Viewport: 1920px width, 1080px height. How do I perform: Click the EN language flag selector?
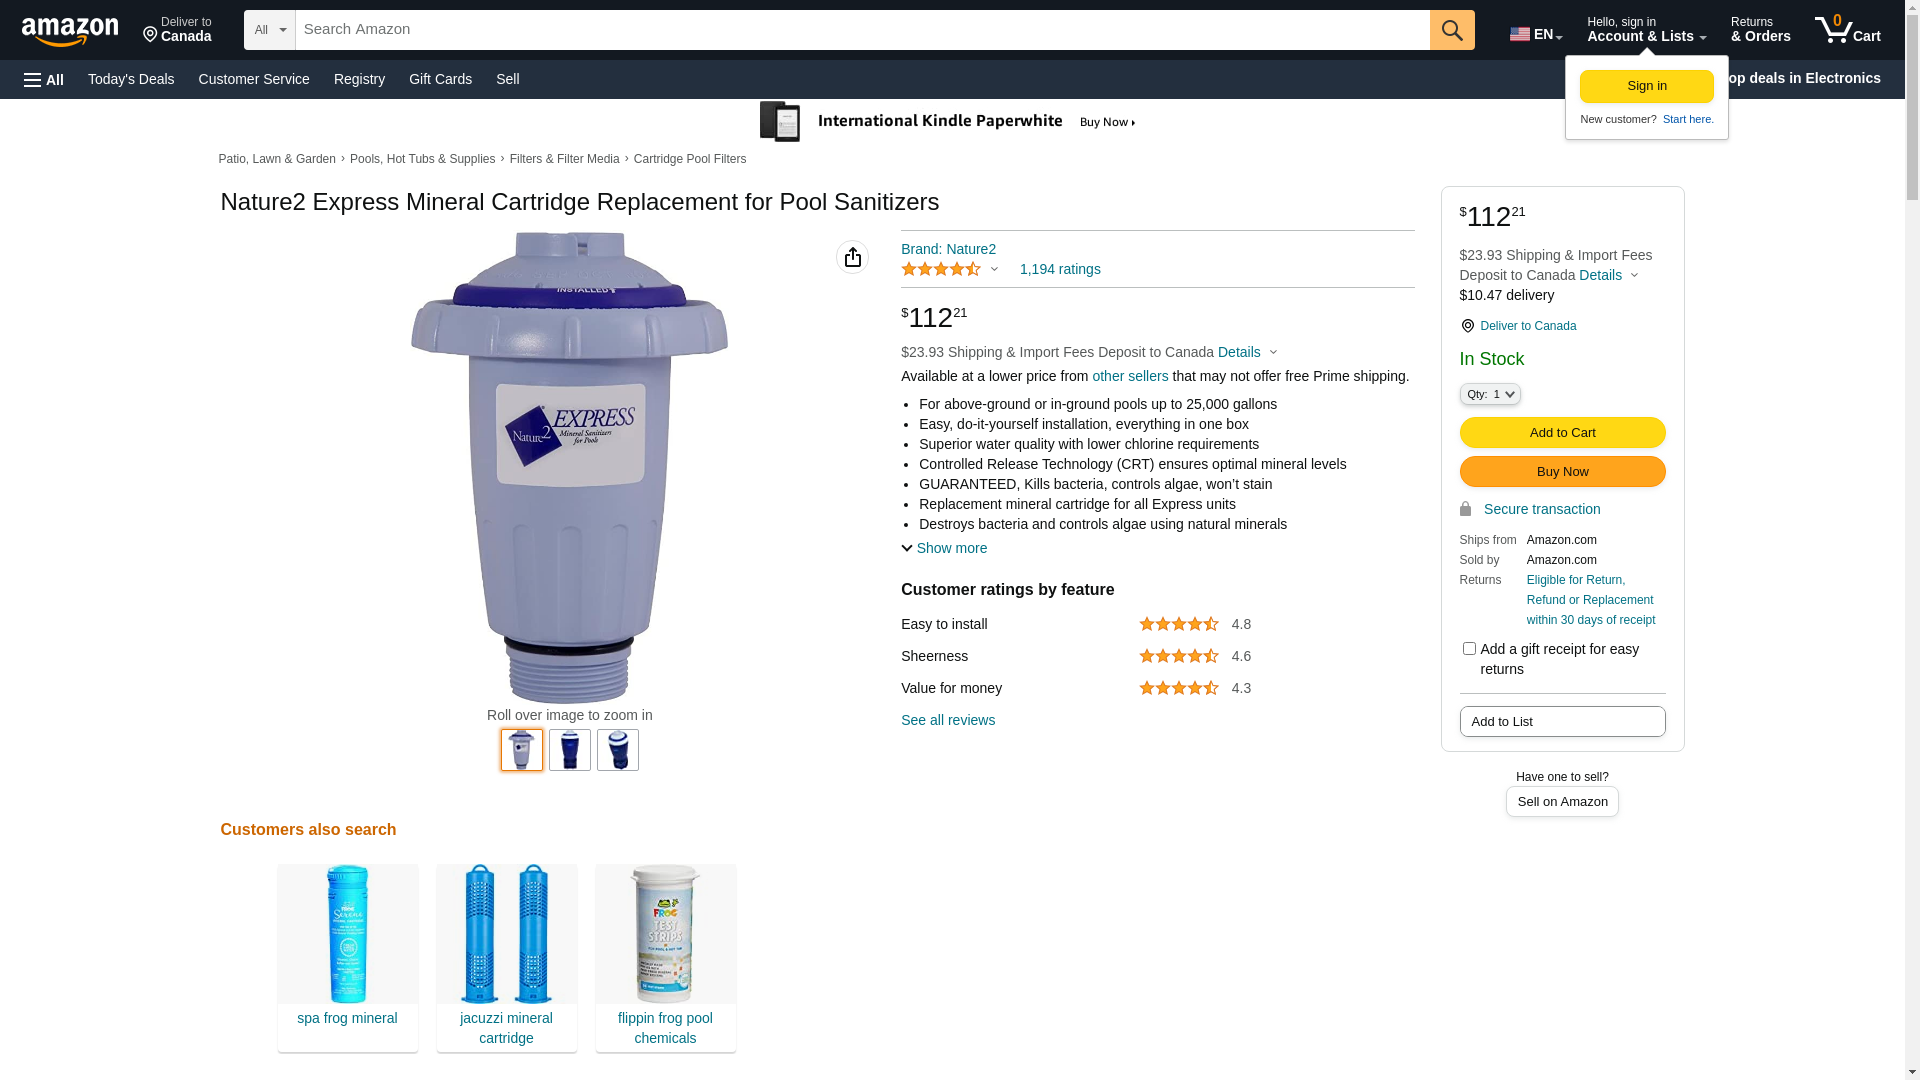click(1536, 34)
